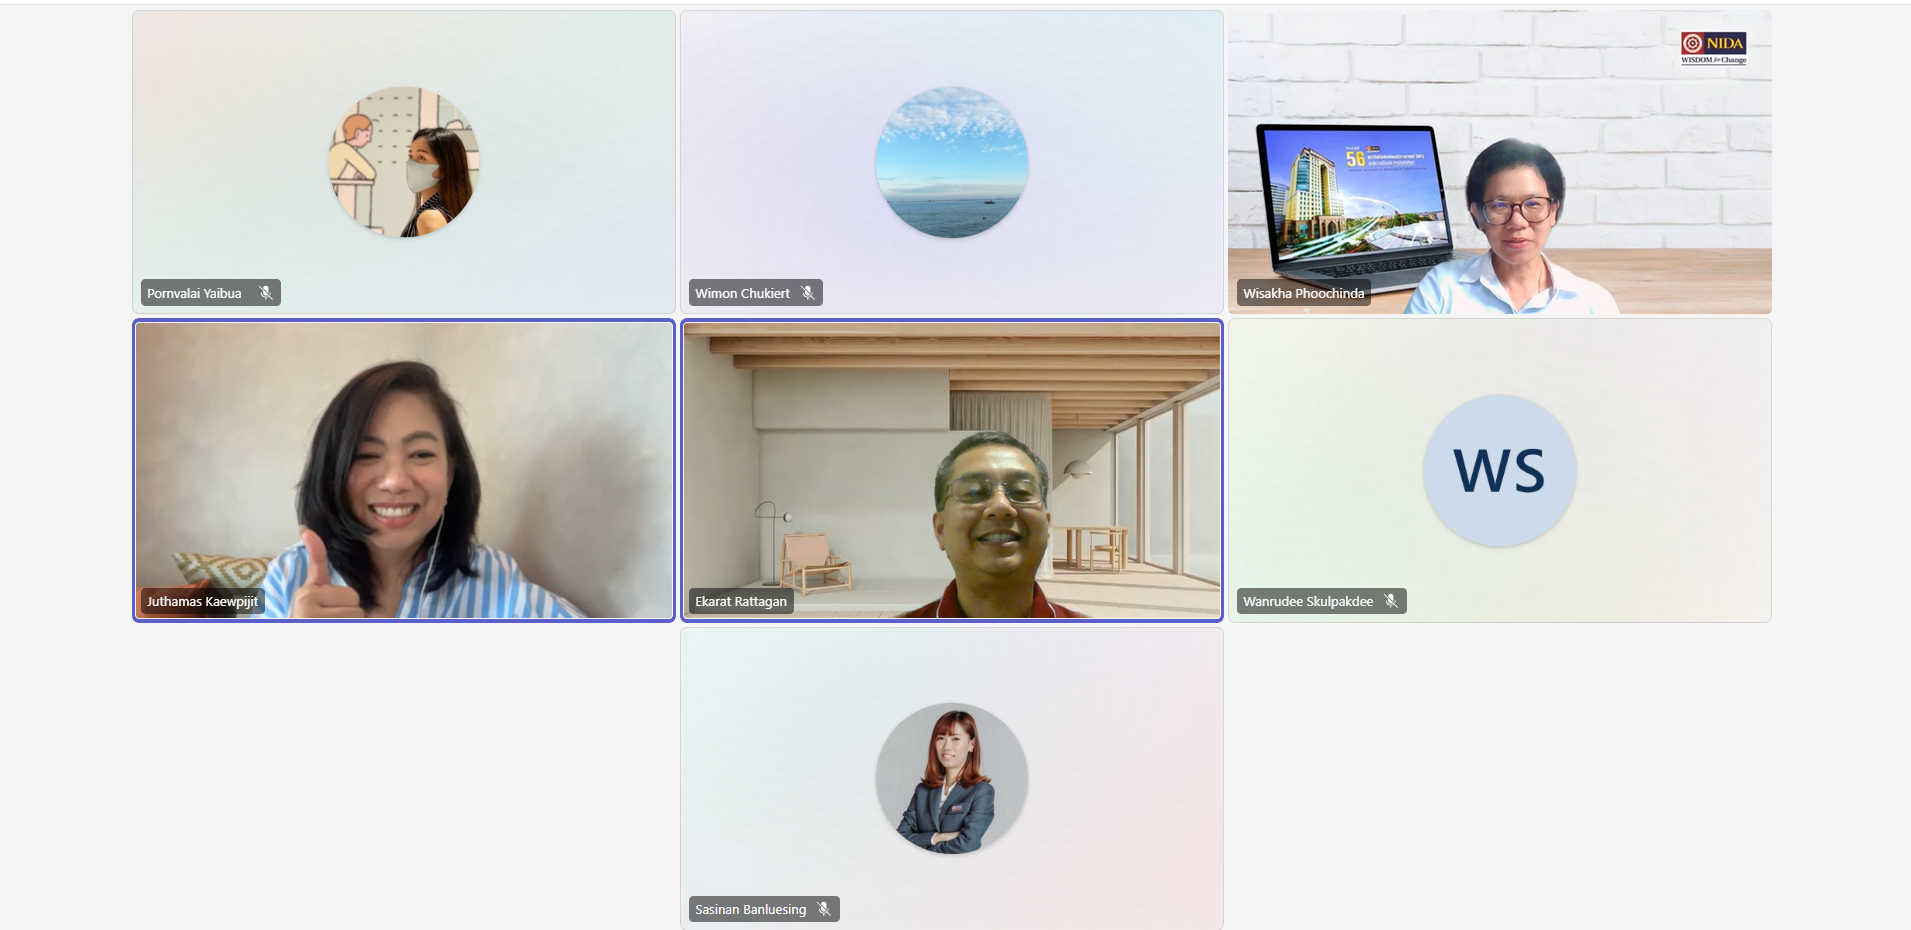
Task: Click the NIDA logo in the Wisakha tile
Action: pos(1713,47)
